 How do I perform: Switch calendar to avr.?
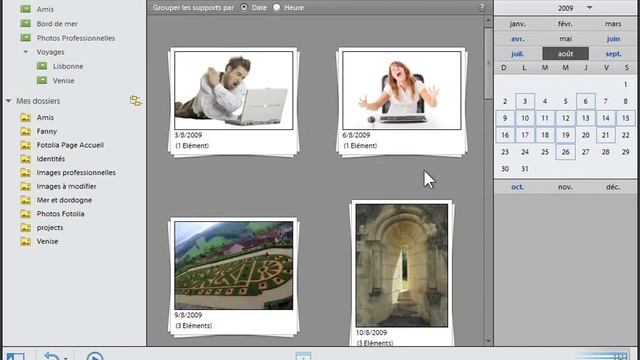tap(518, 39)
